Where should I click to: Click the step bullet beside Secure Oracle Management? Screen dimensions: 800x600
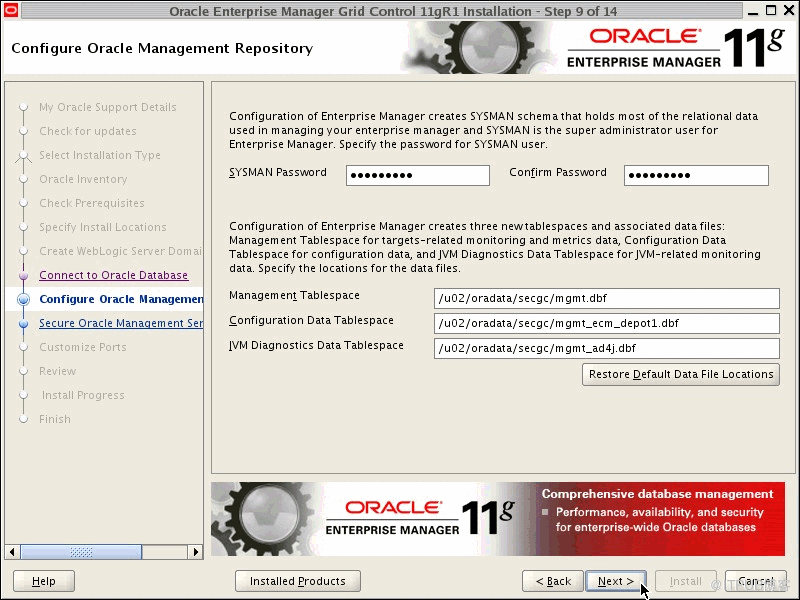click(x=23, y=323)
